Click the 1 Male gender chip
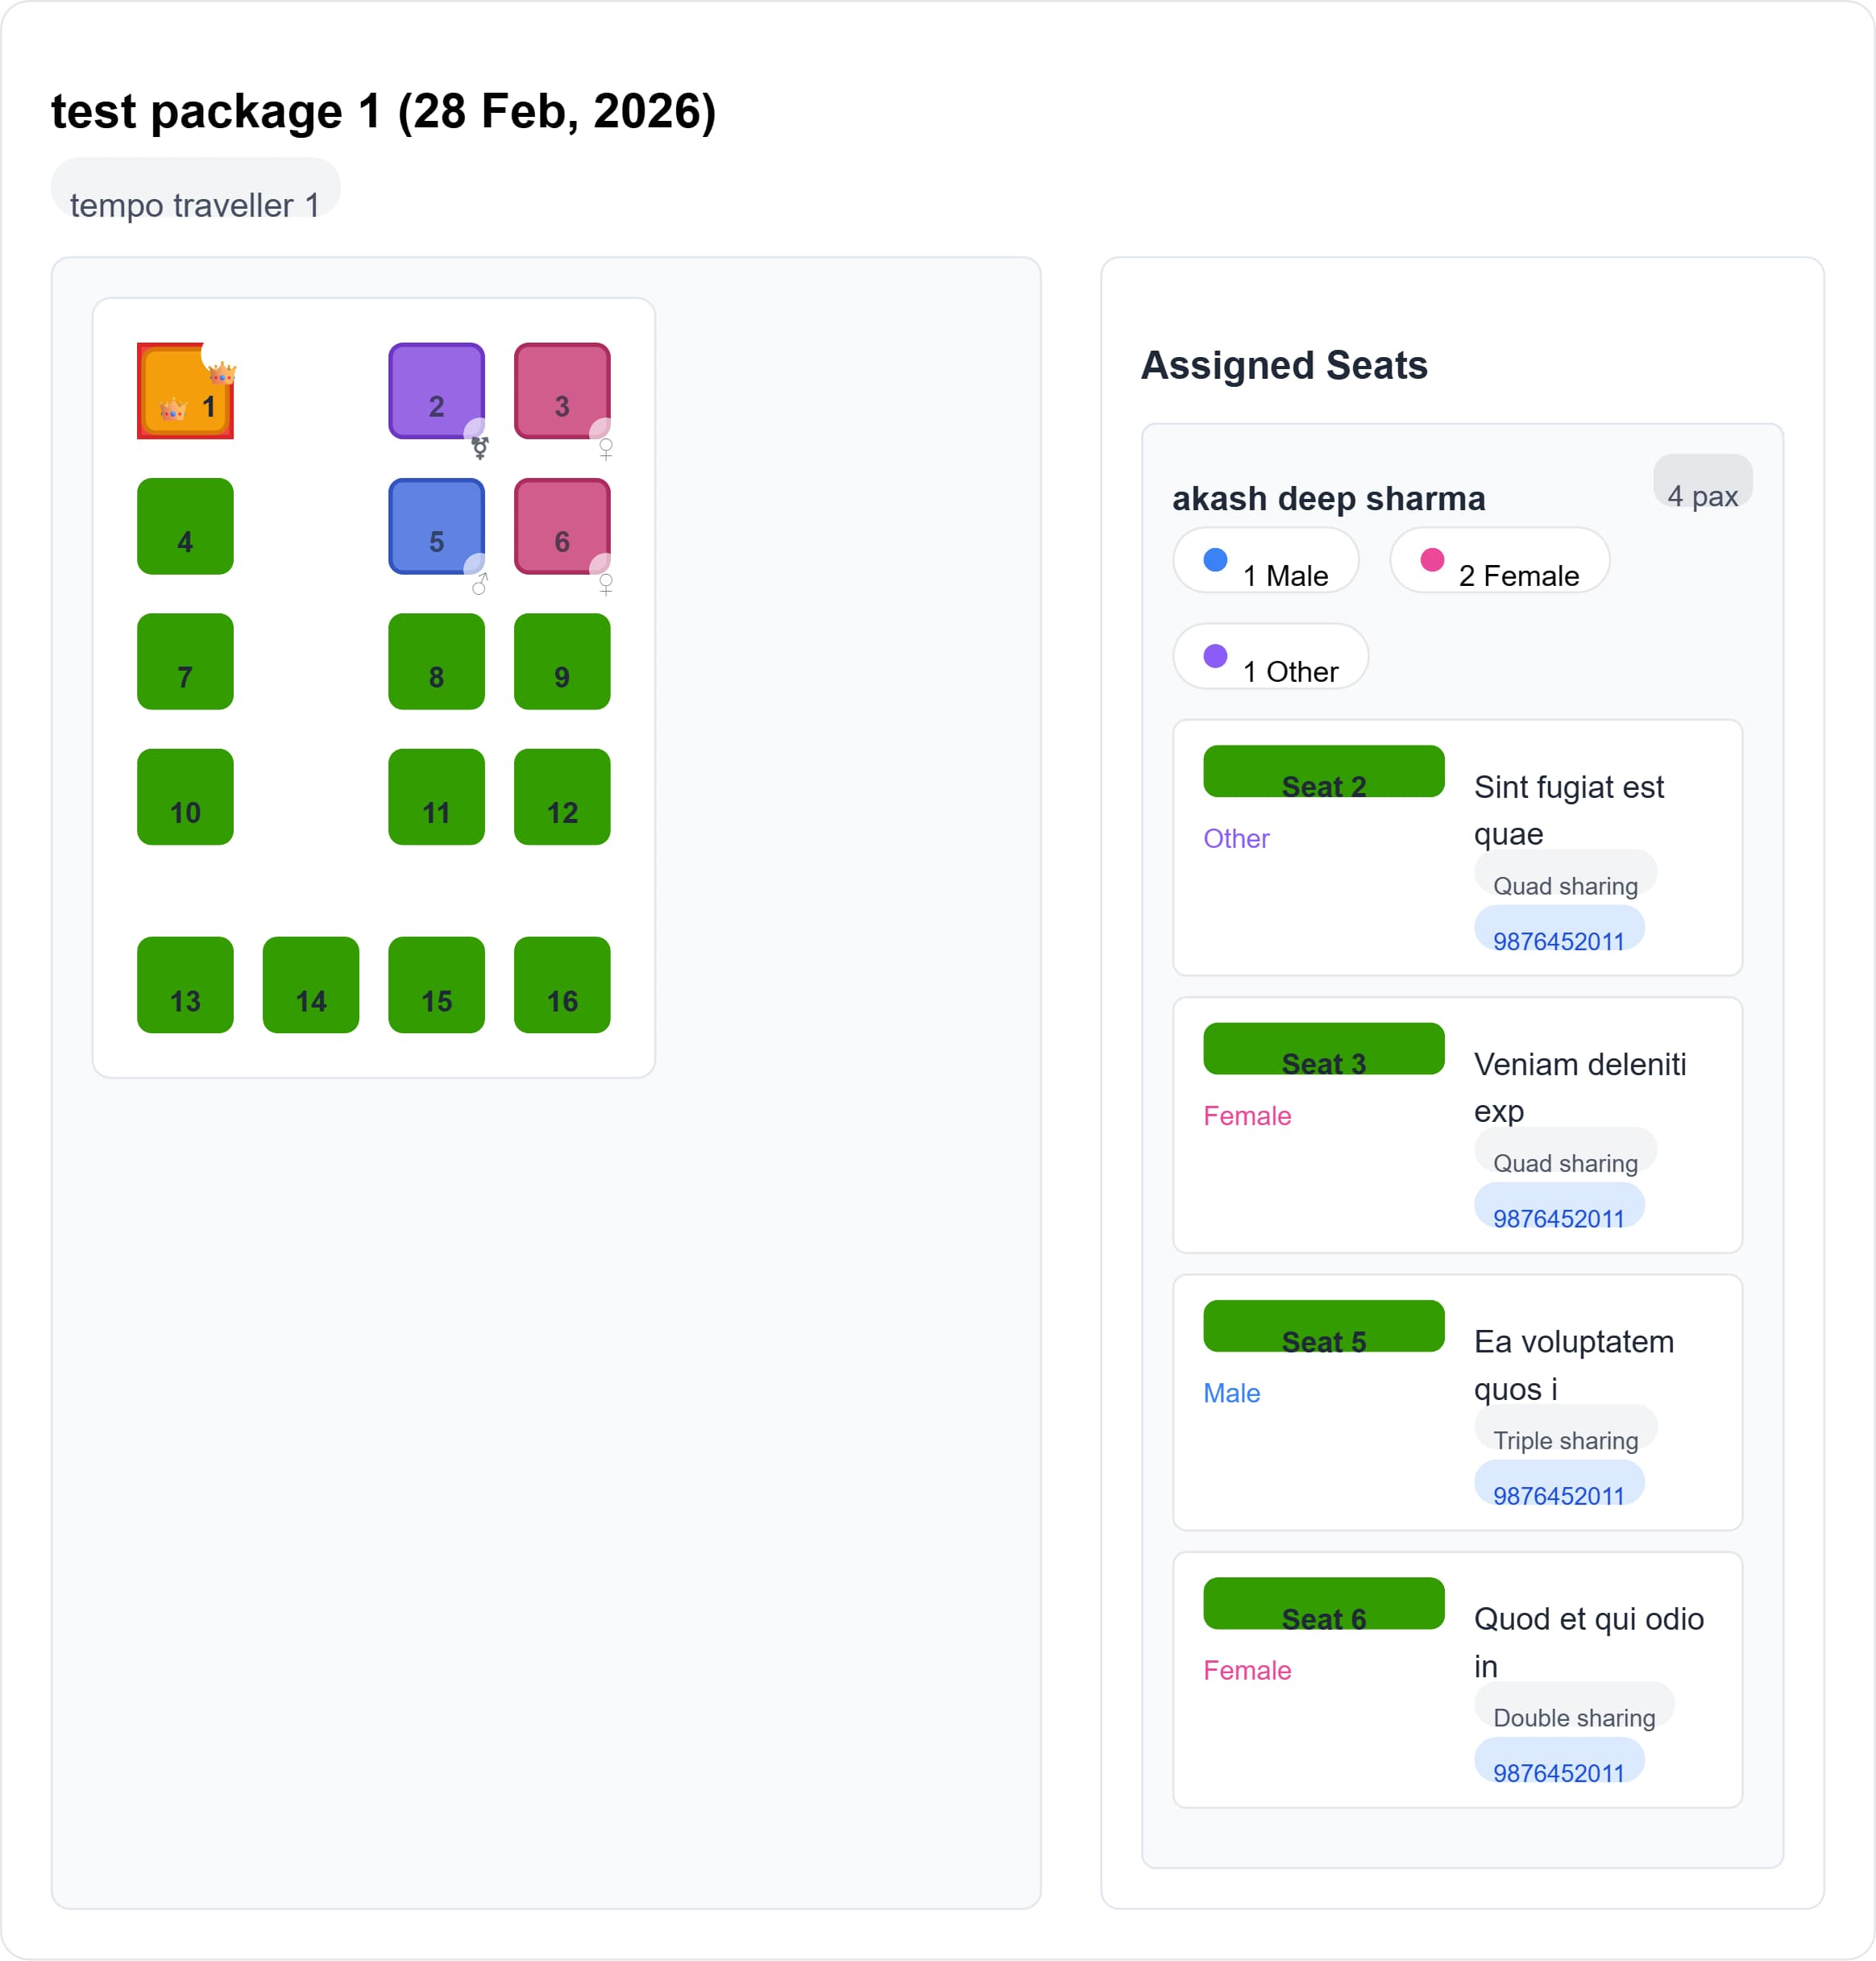This screenshot has width=1876, height=1961. 1265,561
